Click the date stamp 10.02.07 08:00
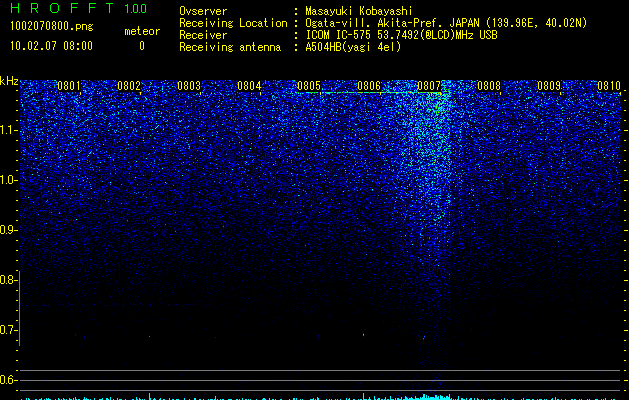Viewport: 629px width, 400px height. tap(51, 46)
